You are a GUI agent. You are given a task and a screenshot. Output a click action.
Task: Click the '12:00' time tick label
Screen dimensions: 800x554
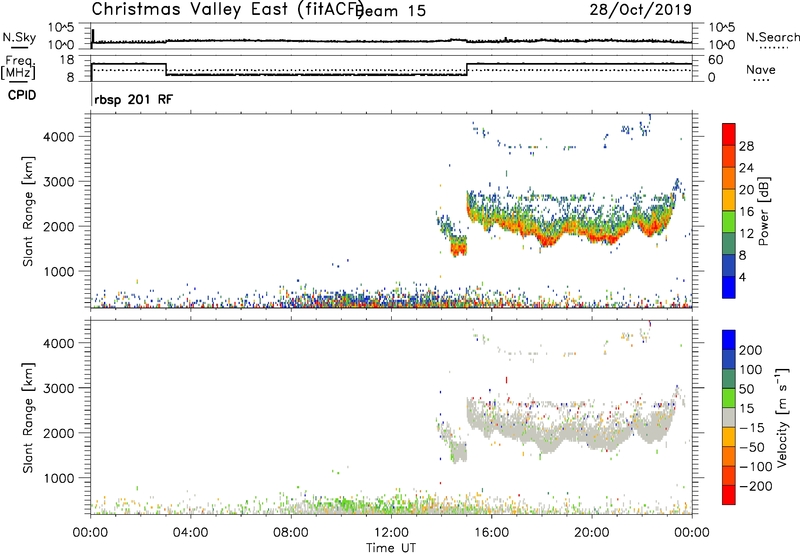391,533
